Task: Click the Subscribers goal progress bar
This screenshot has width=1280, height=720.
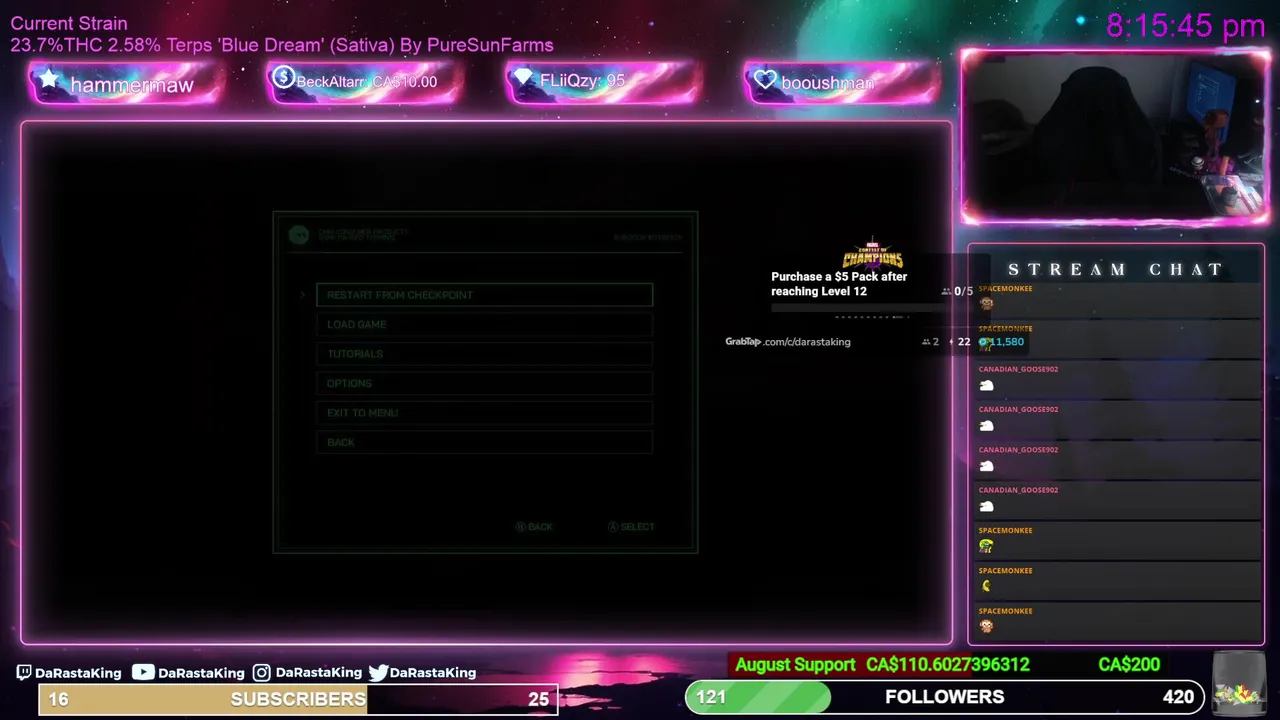Action: point(298,699)
